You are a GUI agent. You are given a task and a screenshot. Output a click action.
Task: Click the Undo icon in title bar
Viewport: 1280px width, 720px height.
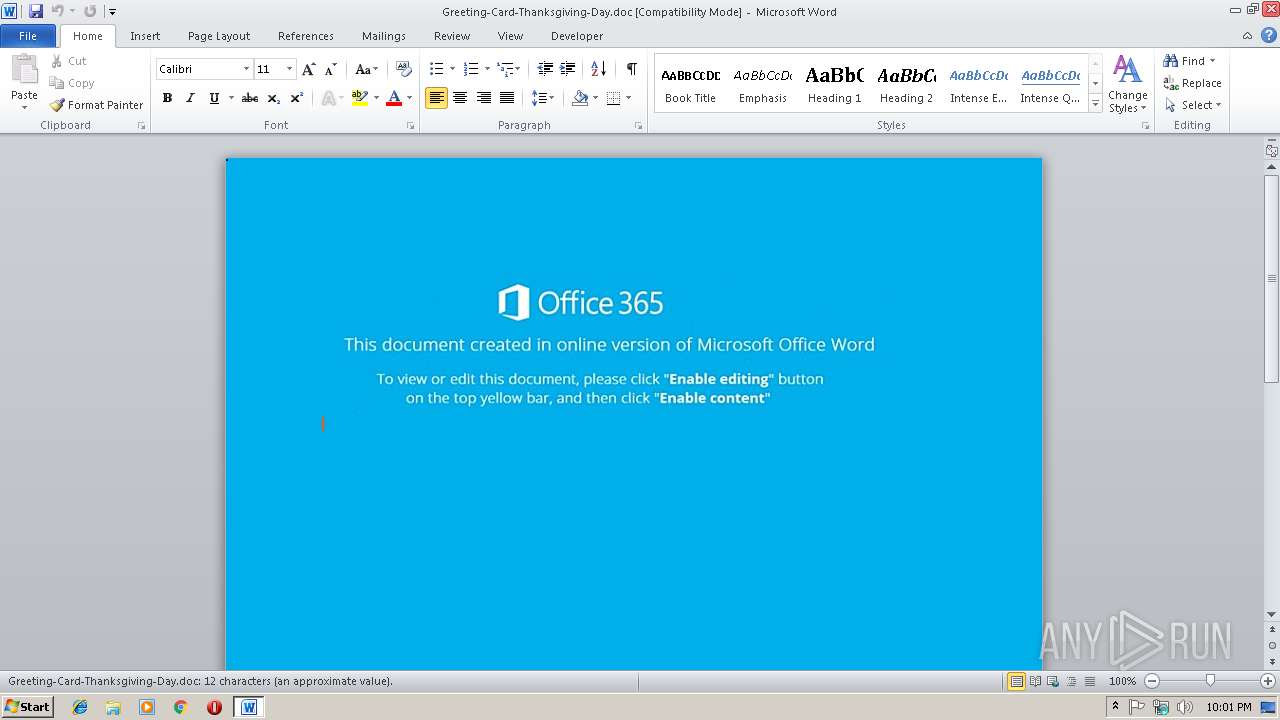point(57,11)
